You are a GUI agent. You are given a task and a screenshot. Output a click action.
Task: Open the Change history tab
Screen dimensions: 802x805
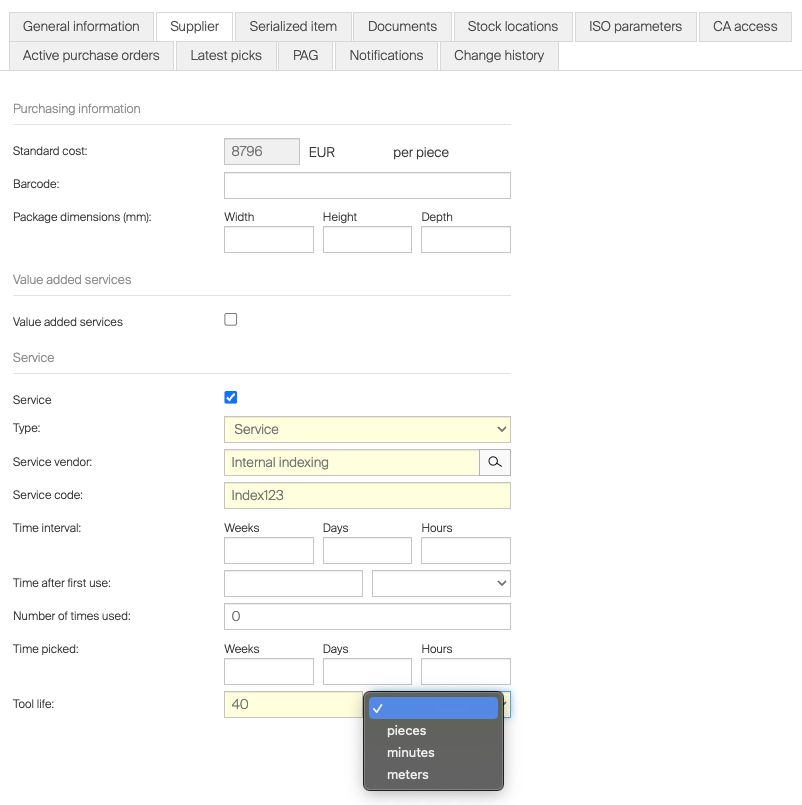(499, 55)
